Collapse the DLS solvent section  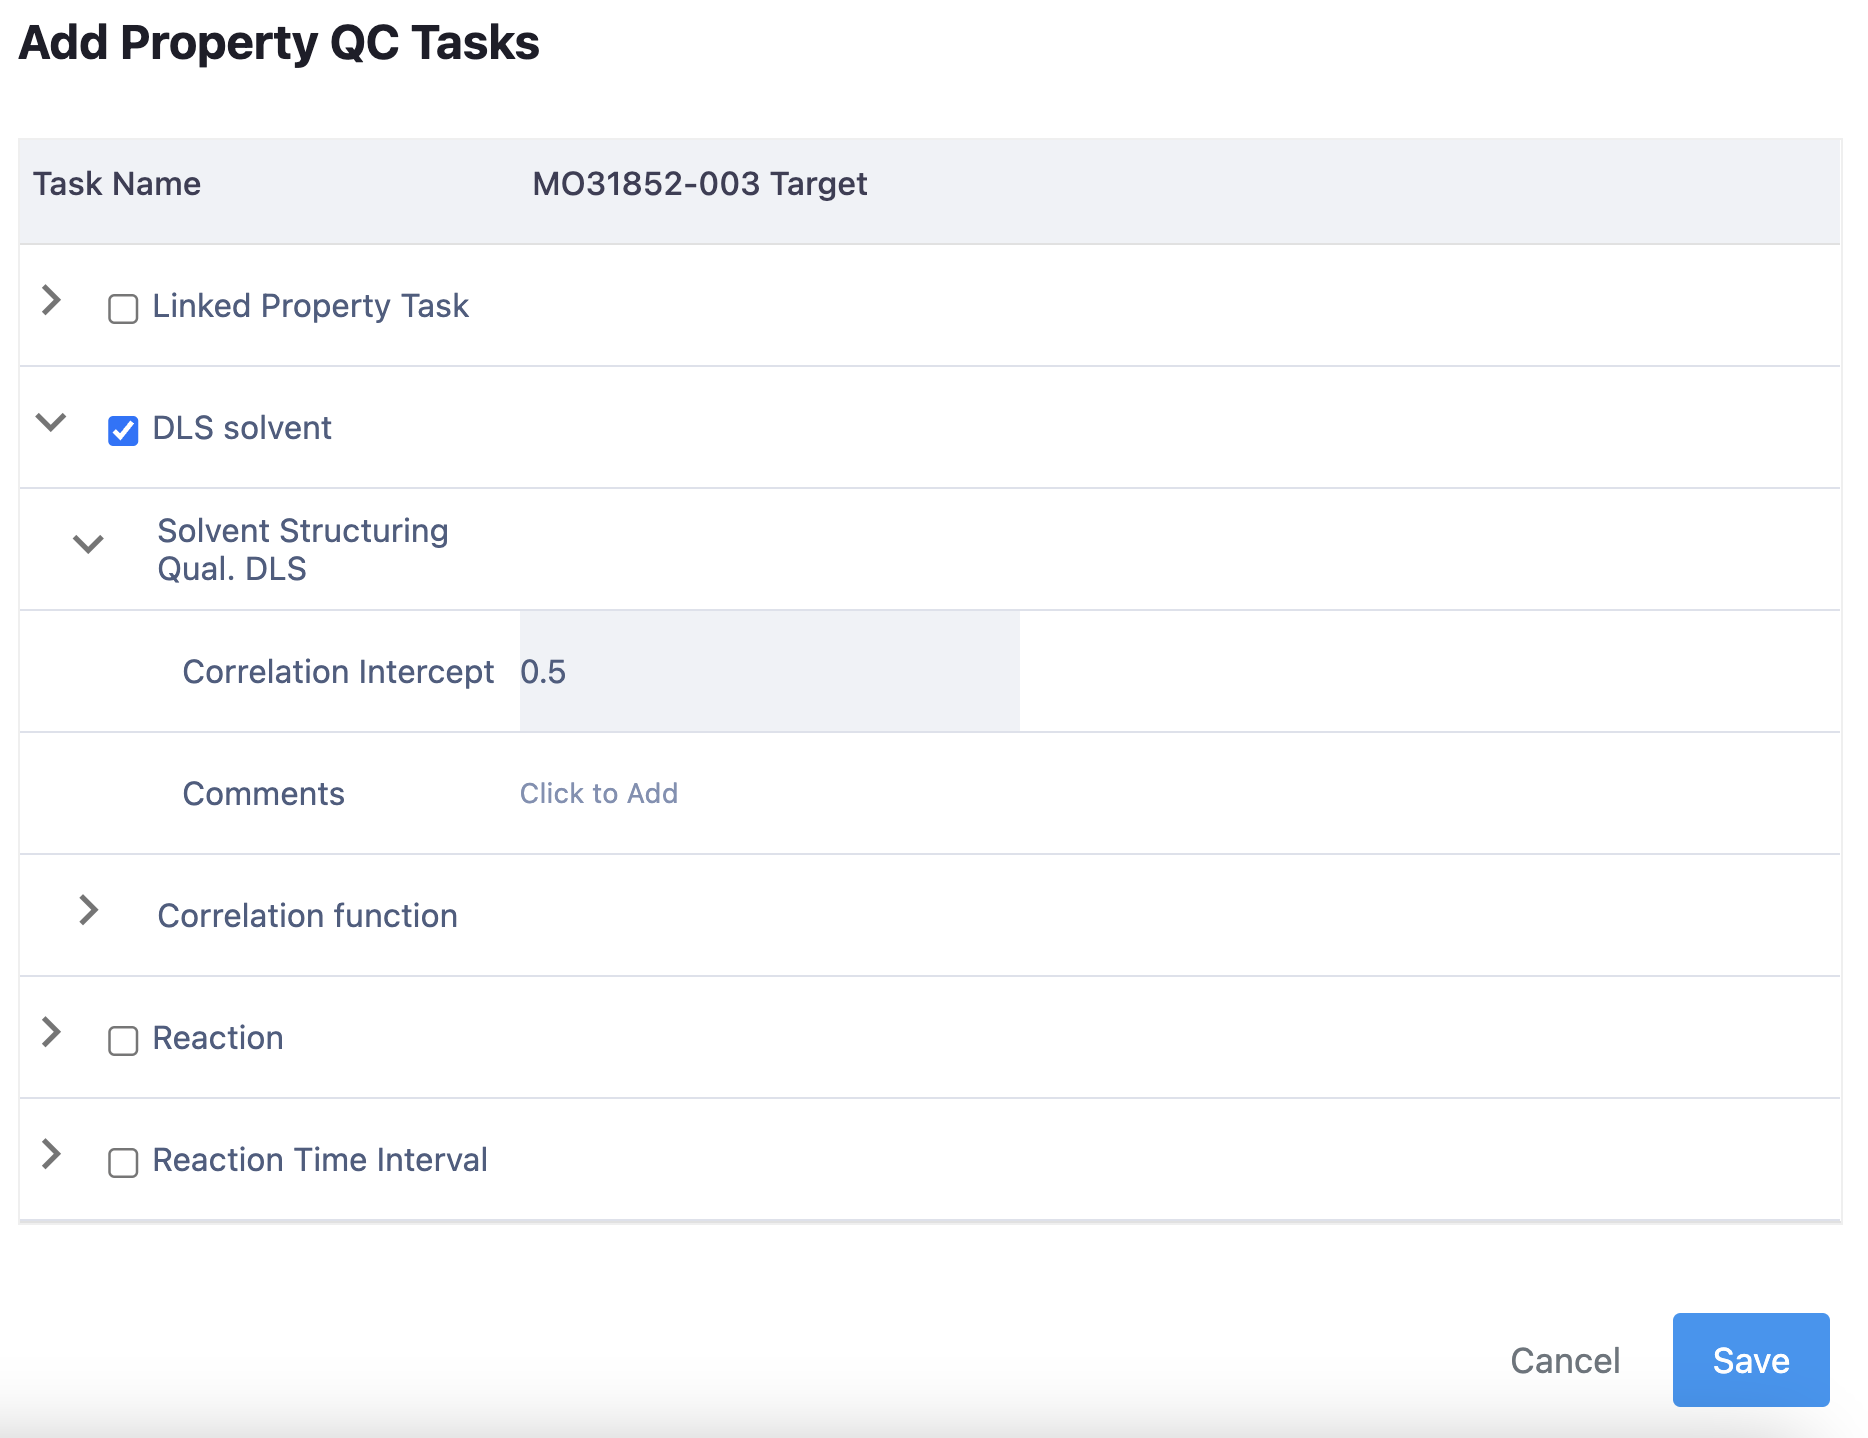51,423
